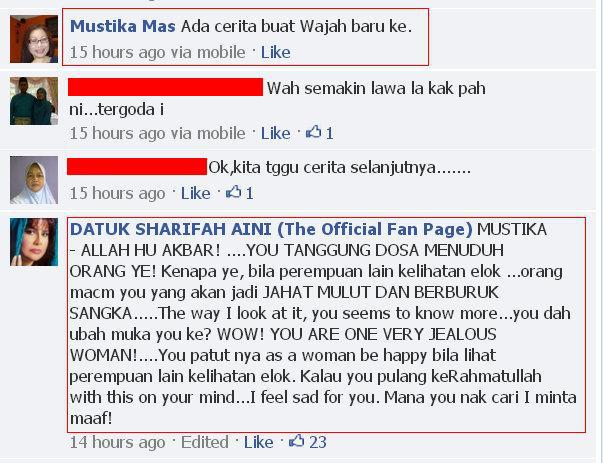Click thumbs-up icon on 'kita tggu cerita' comment

(x=233, y=192)
